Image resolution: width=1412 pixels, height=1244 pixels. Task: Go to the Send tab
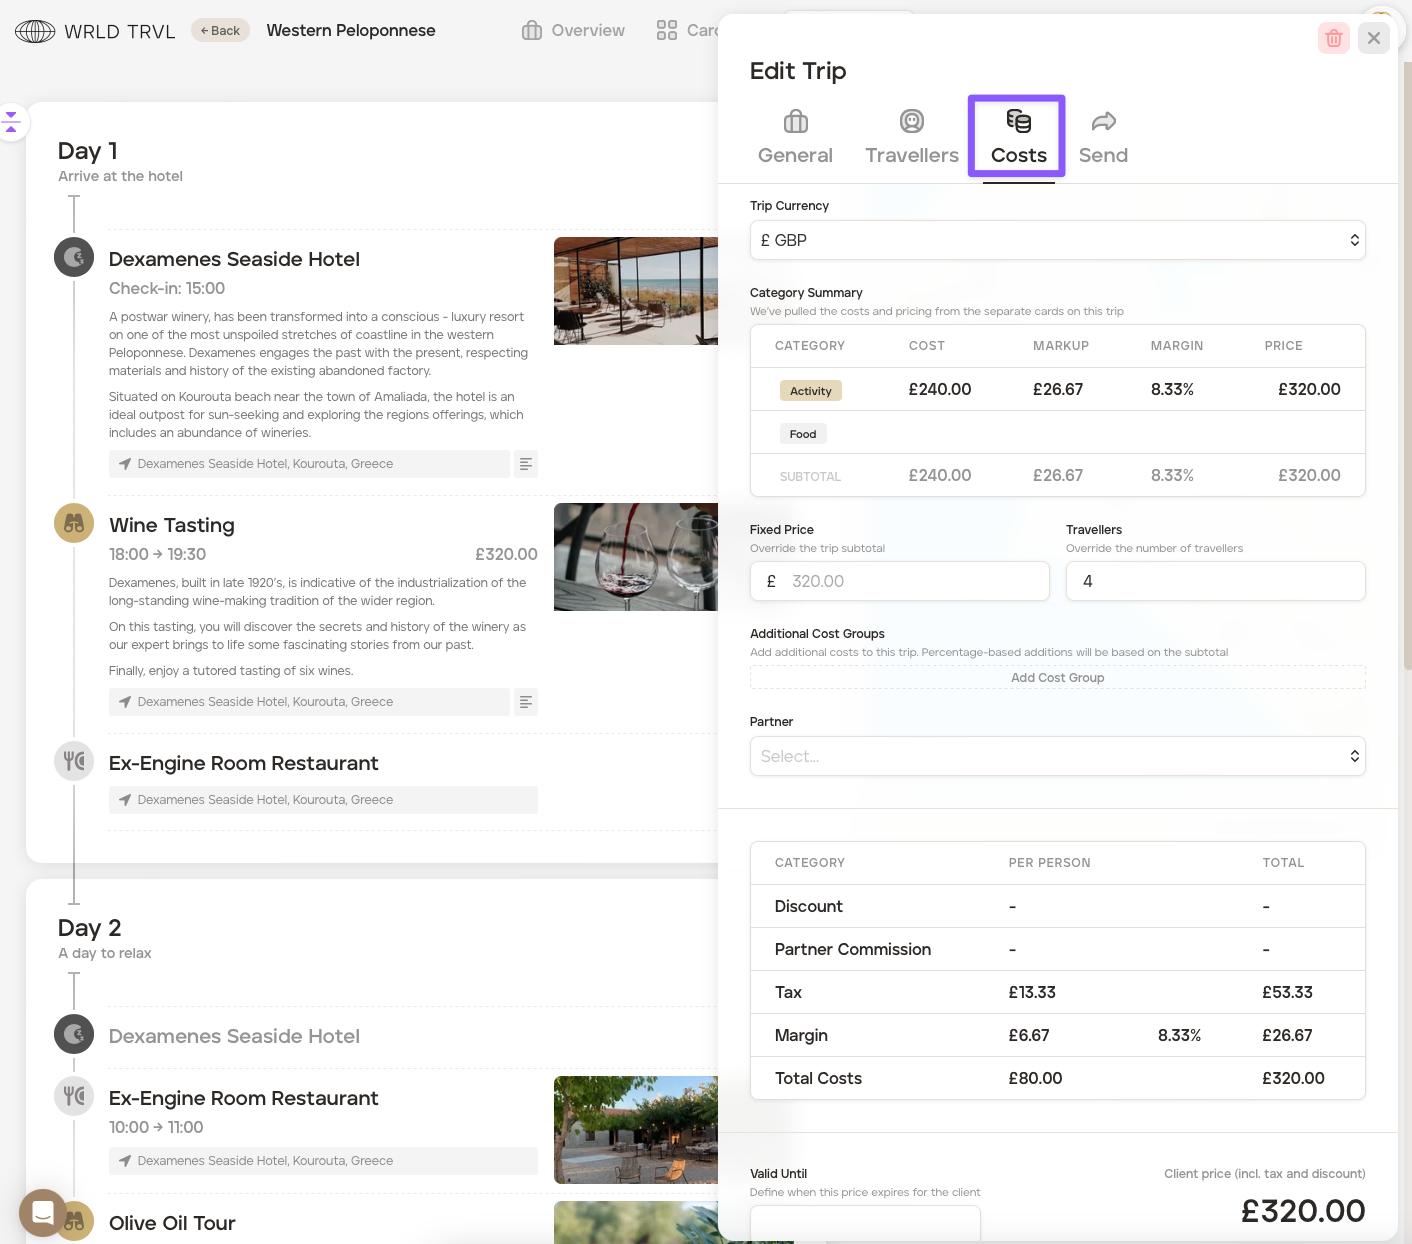pyautogui.click(x=1103, y=137)
